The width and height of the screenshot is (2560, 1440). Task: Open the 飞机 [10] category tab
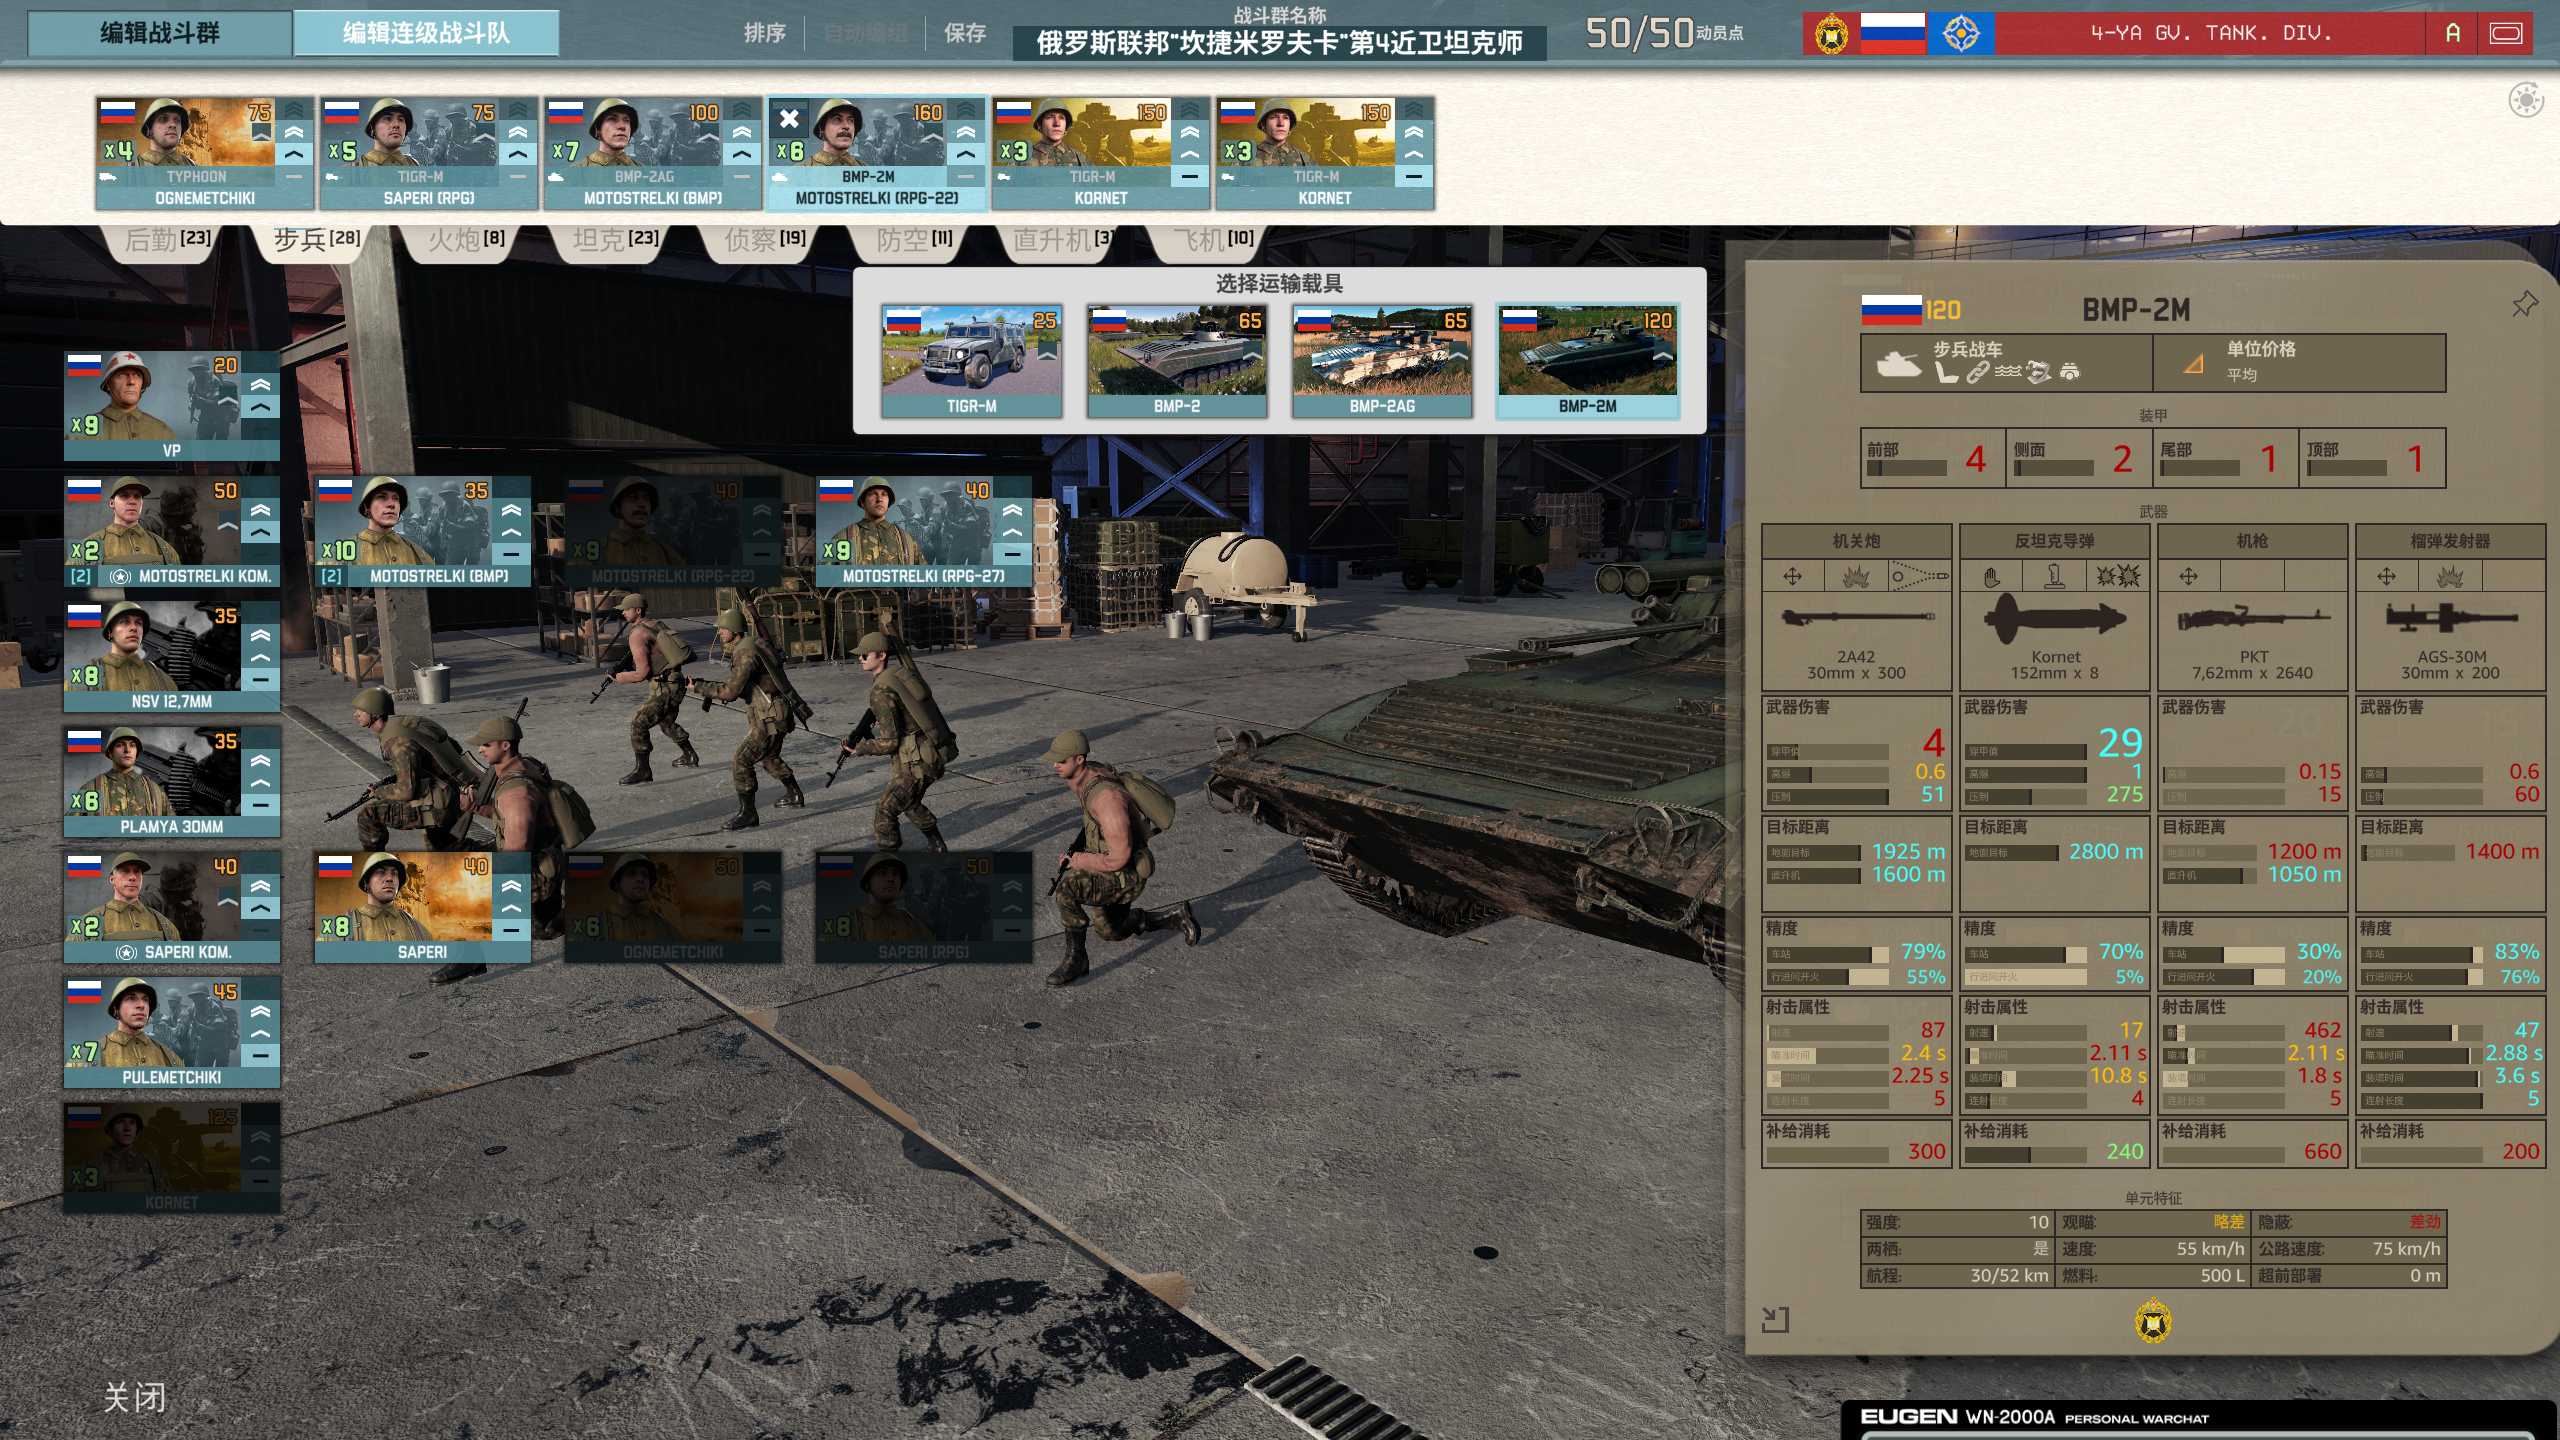[1213, 240]
